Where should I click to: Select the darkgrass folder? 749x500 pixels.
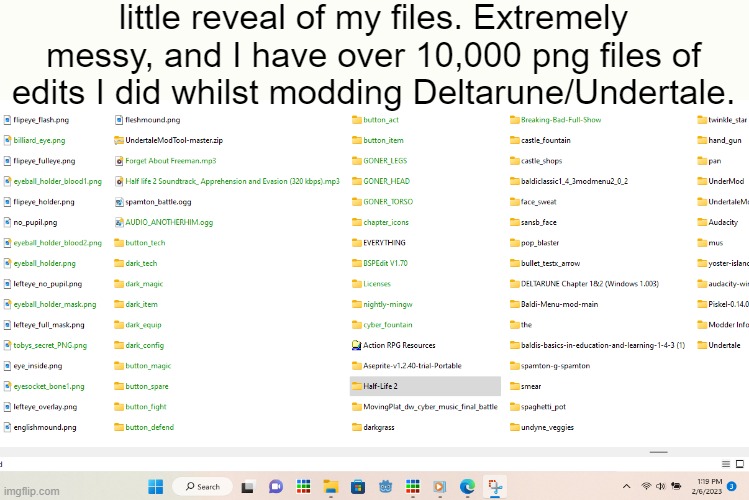click(x=373, y=427)
